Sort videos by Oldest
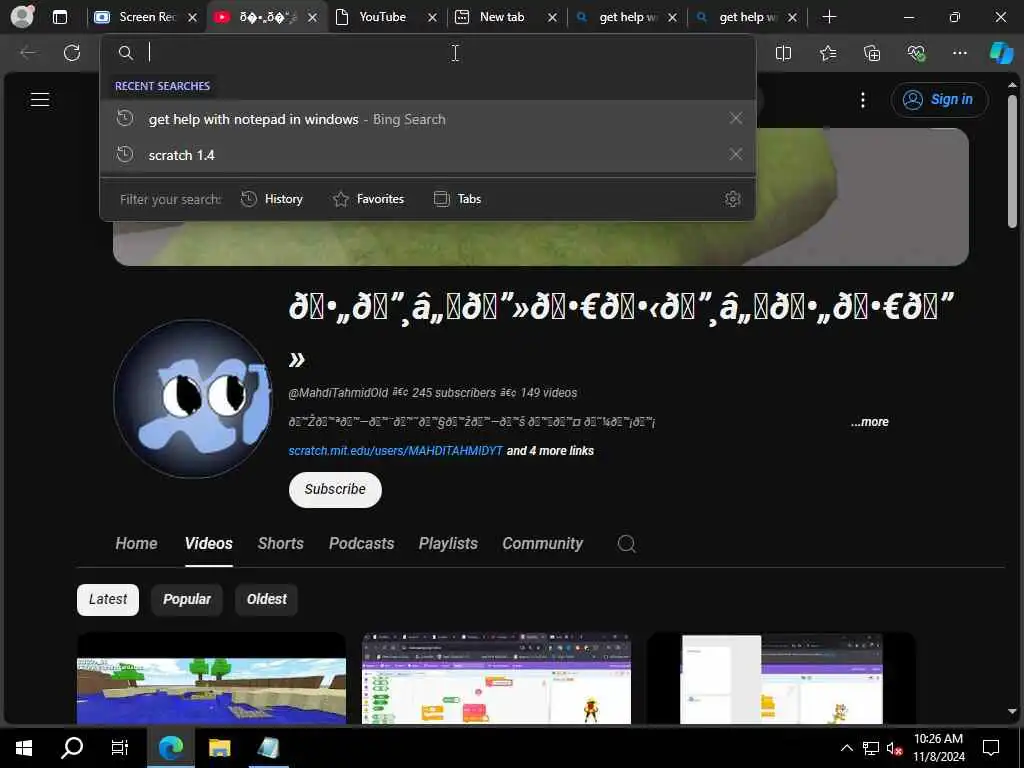 point(266,600)
